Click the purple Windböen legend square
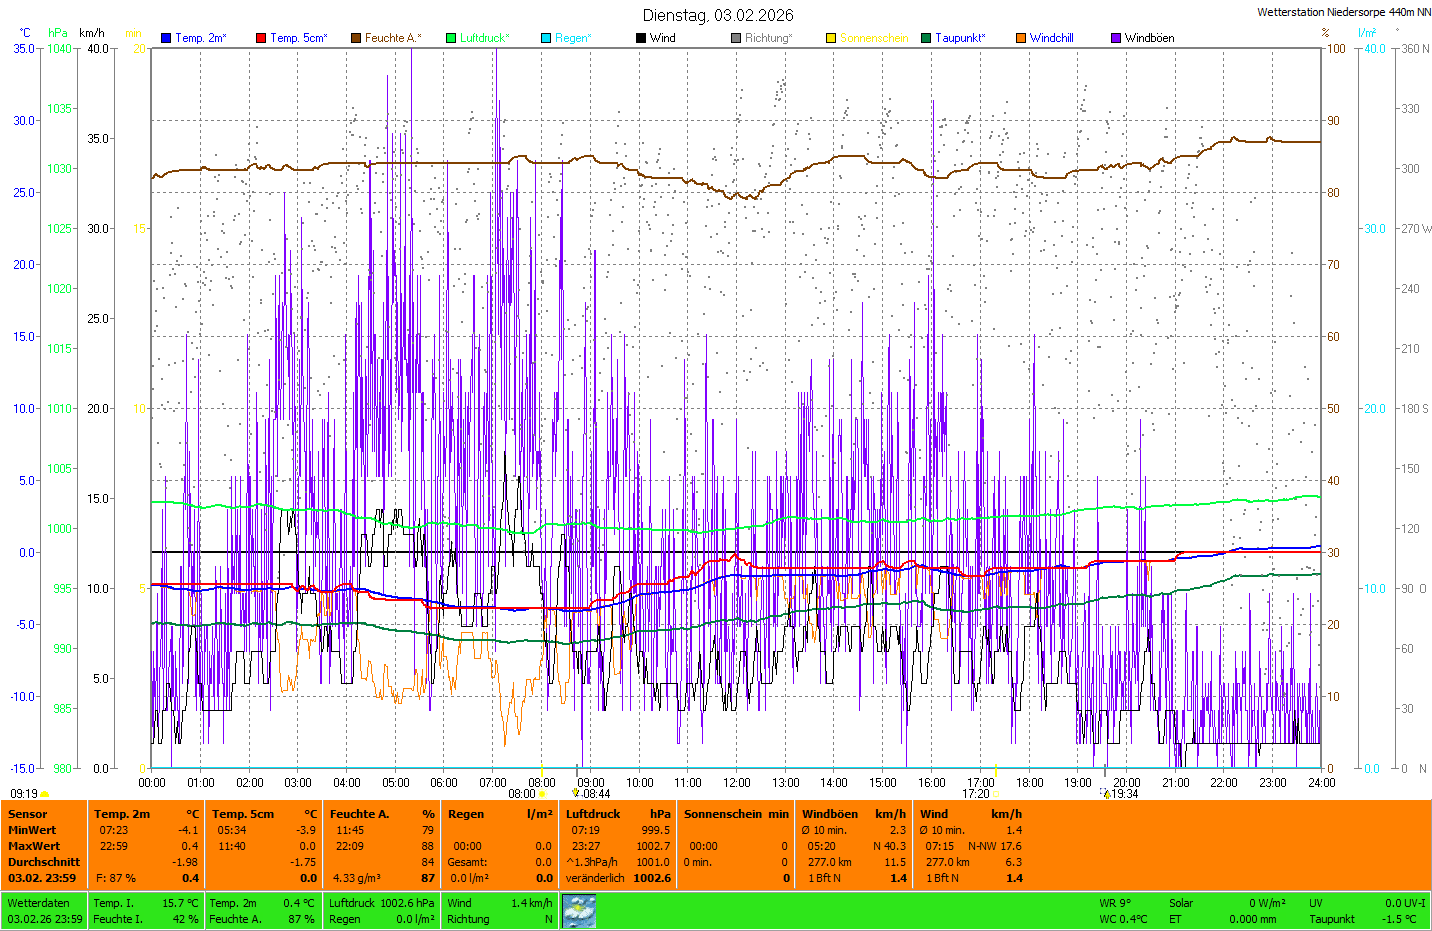Image resolution: width=1432 pixels, height=931 pixels. 1116,38
